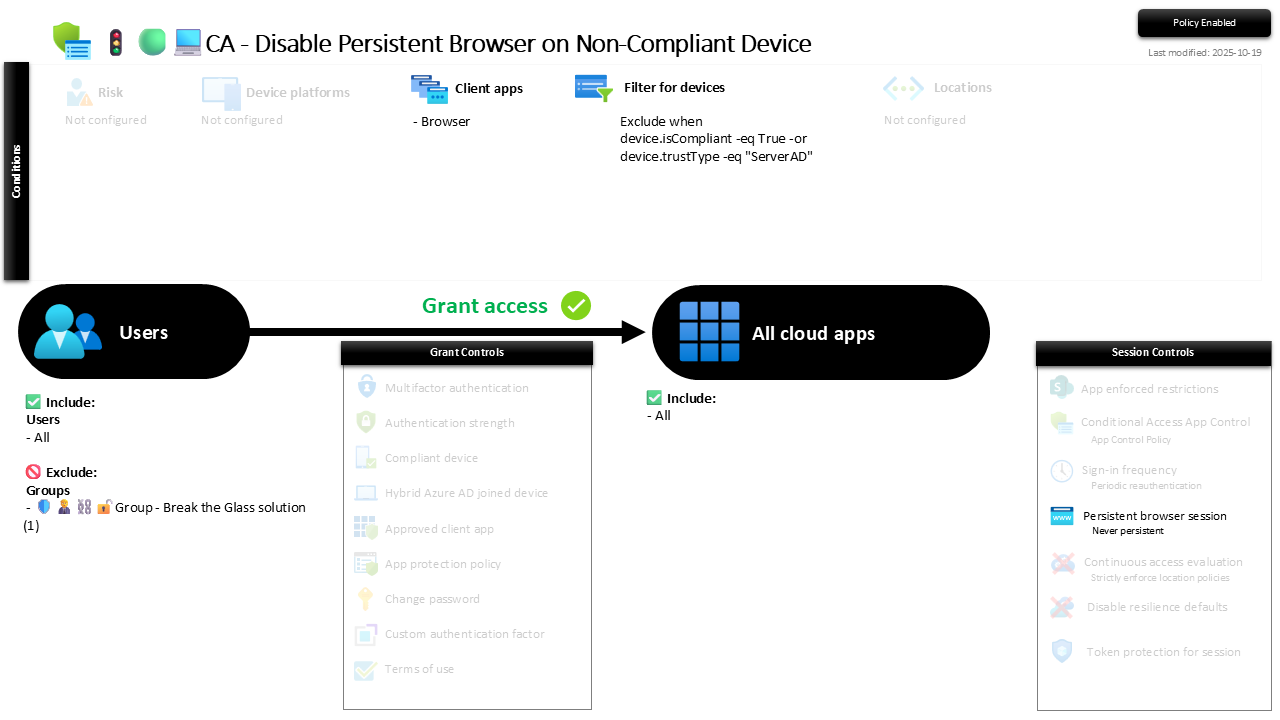Click the red Exclude symbol under Users
The image size is (1280, 720).
coord(34,472)
